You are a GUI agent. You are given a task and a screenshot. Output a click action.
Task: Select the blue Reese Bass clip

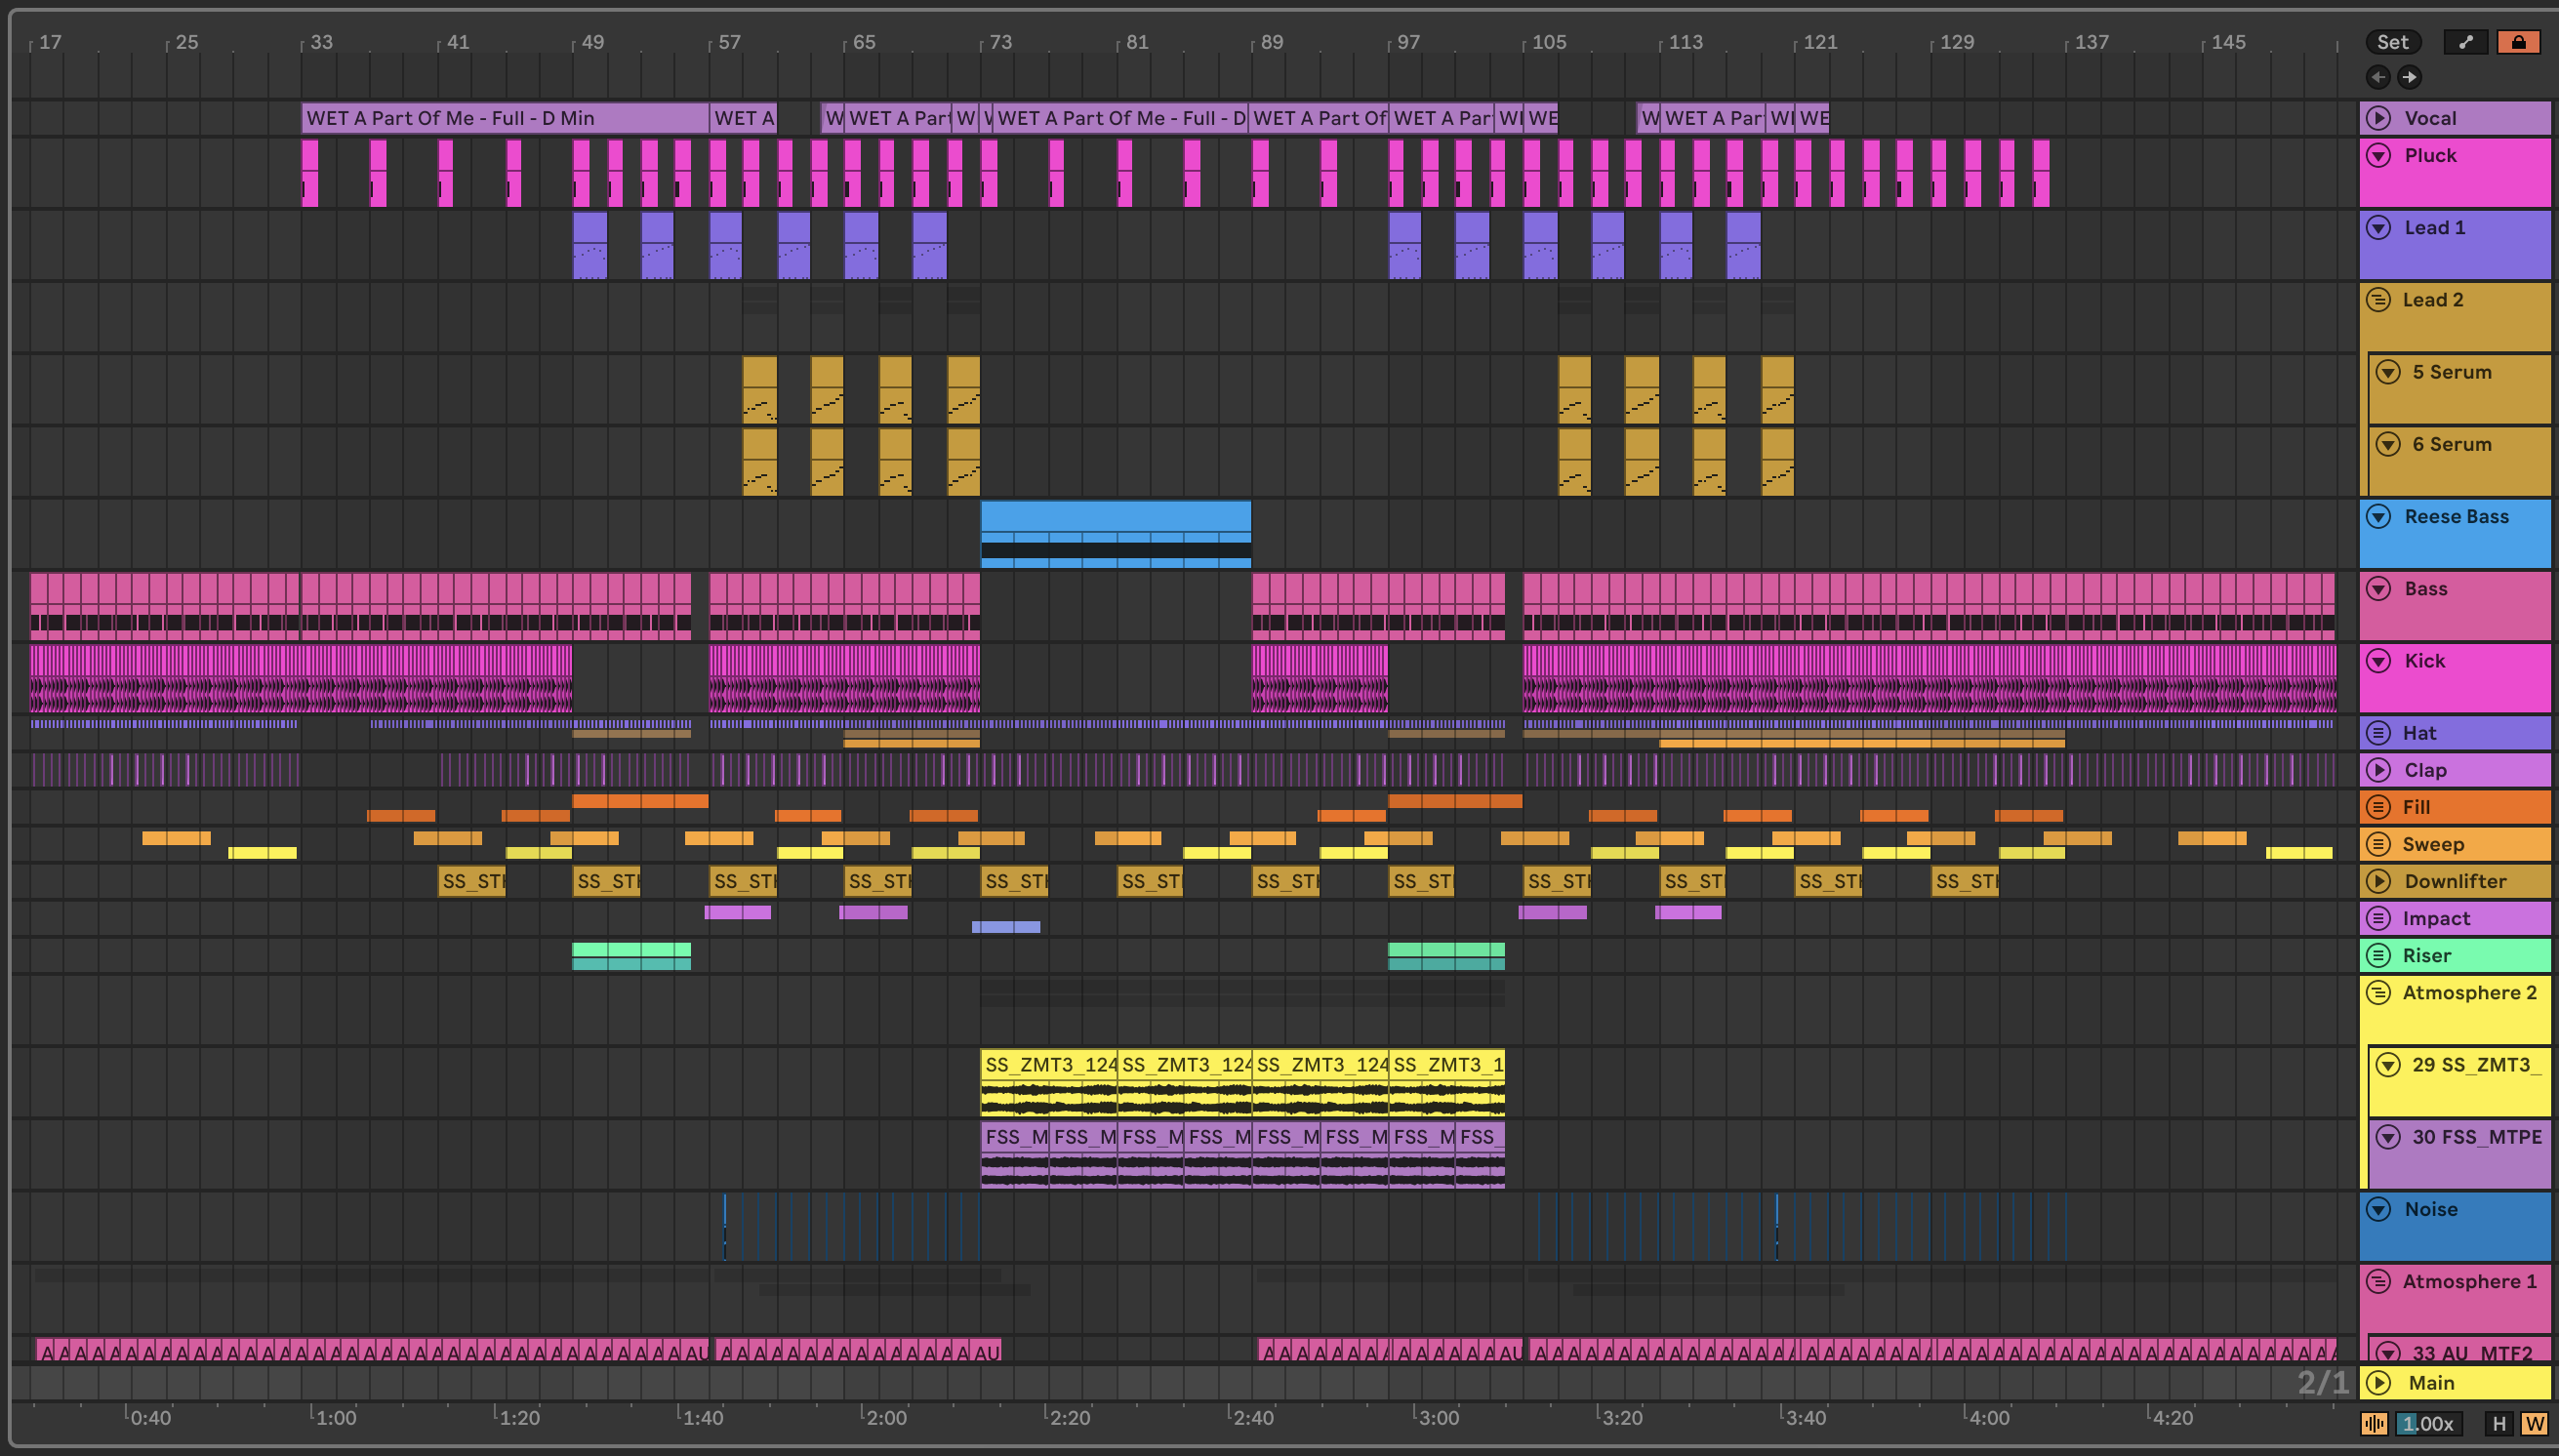pyautogui.click(x=1115, y=534)
